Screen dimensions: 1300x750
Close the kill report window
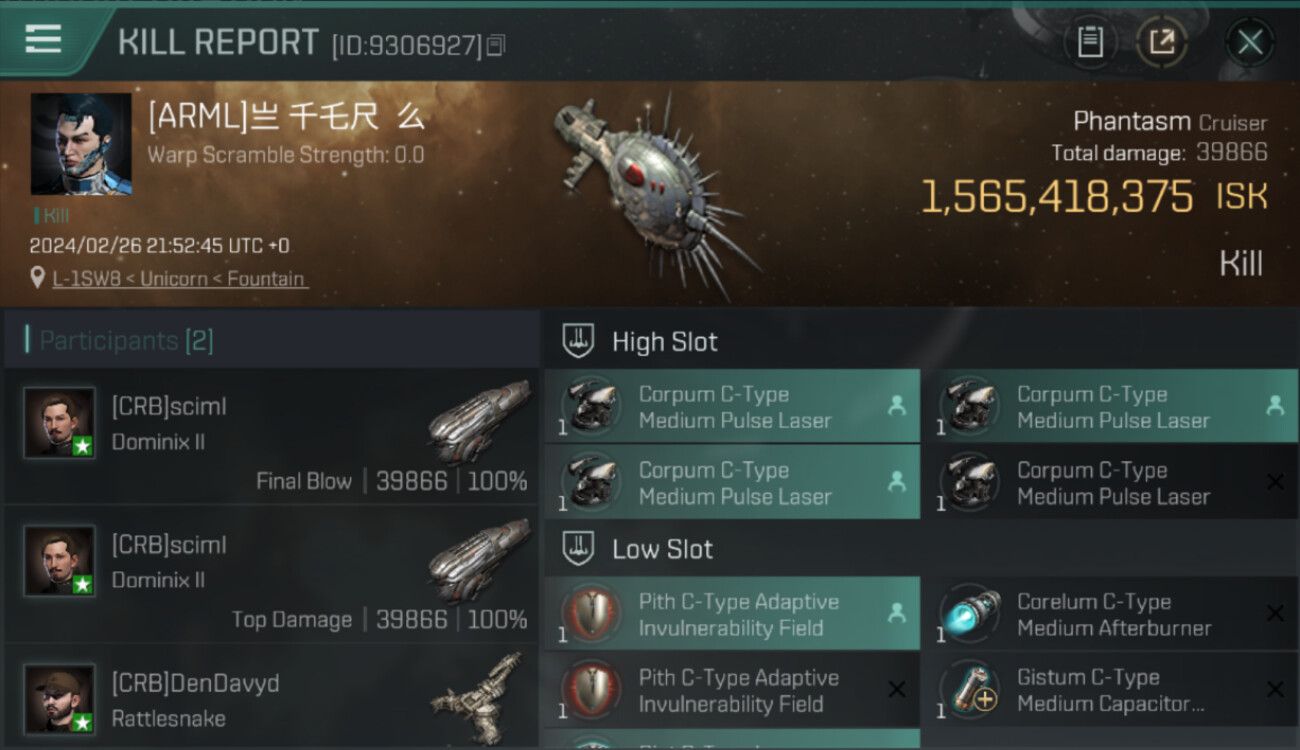[1250, 42]
